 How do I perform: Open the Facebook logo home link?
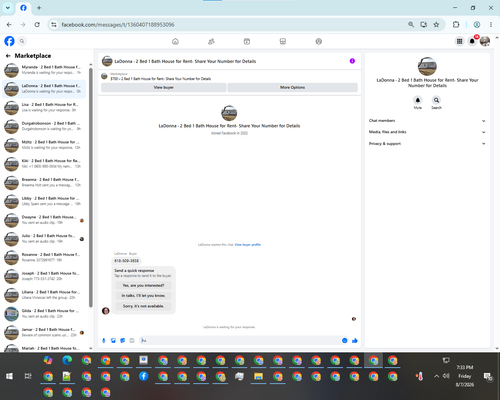(9, 41)
